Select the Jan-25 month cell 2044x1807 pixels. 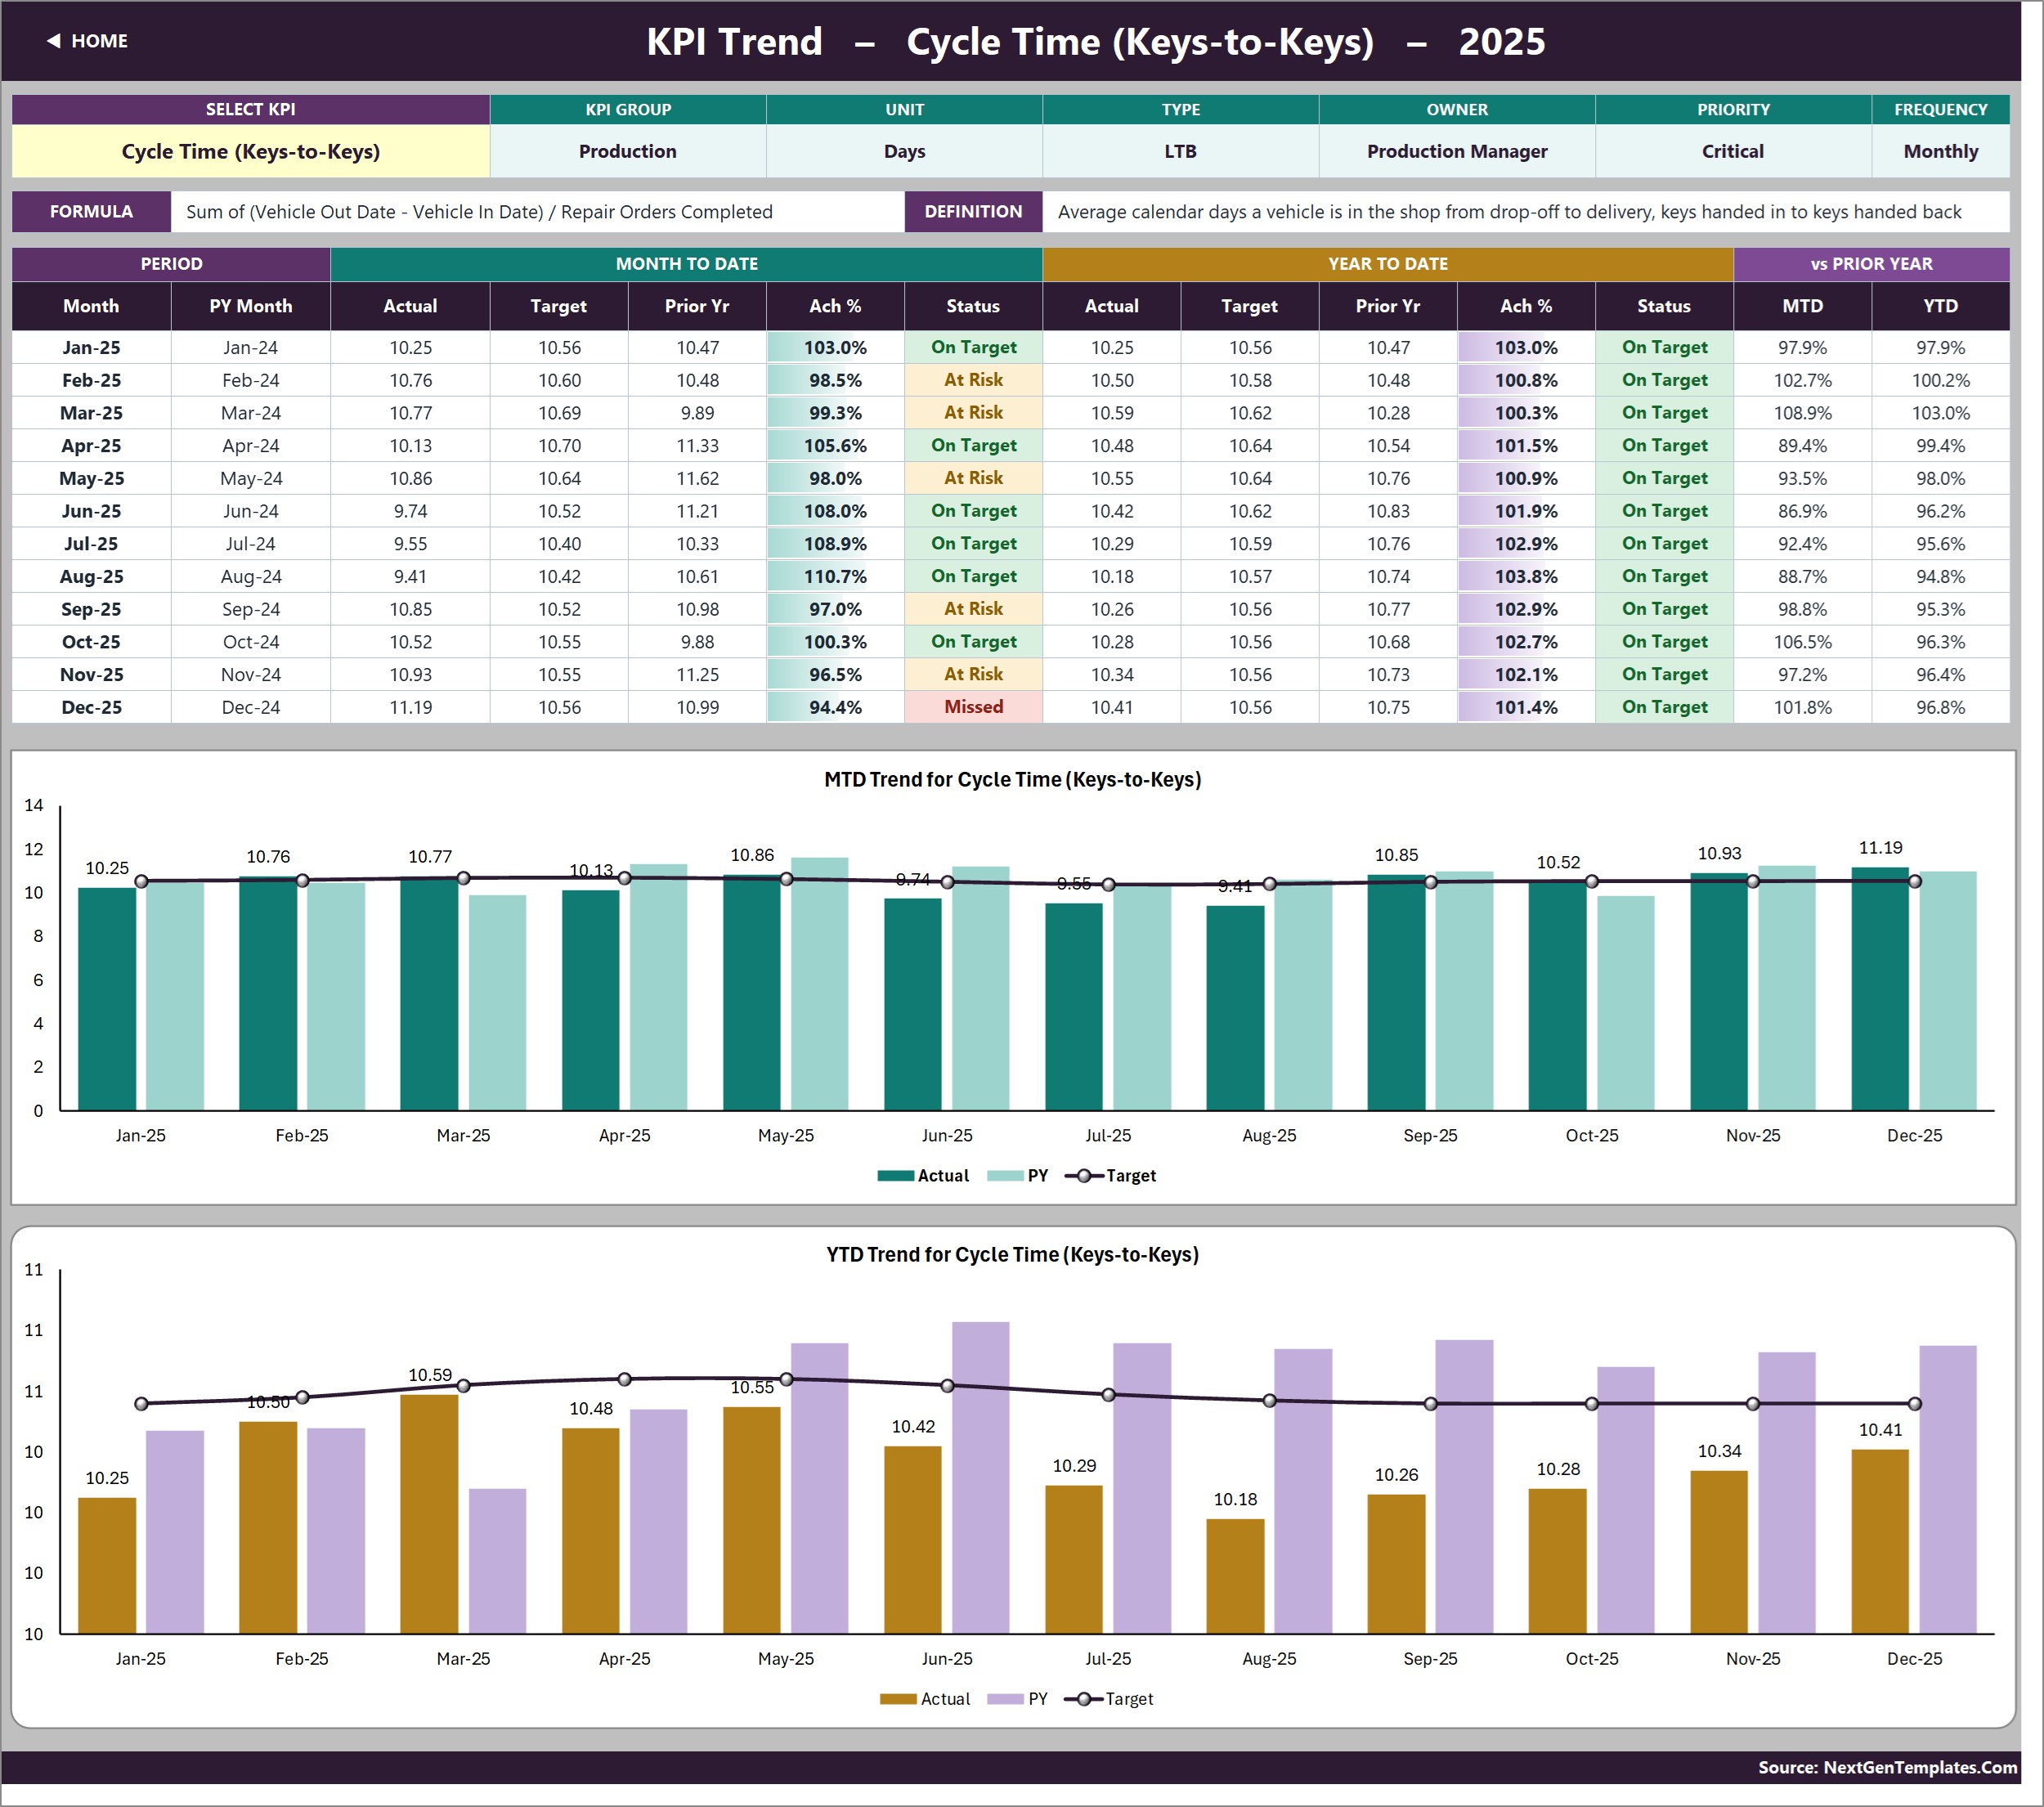pyautogui.click(x=91, y=347)
